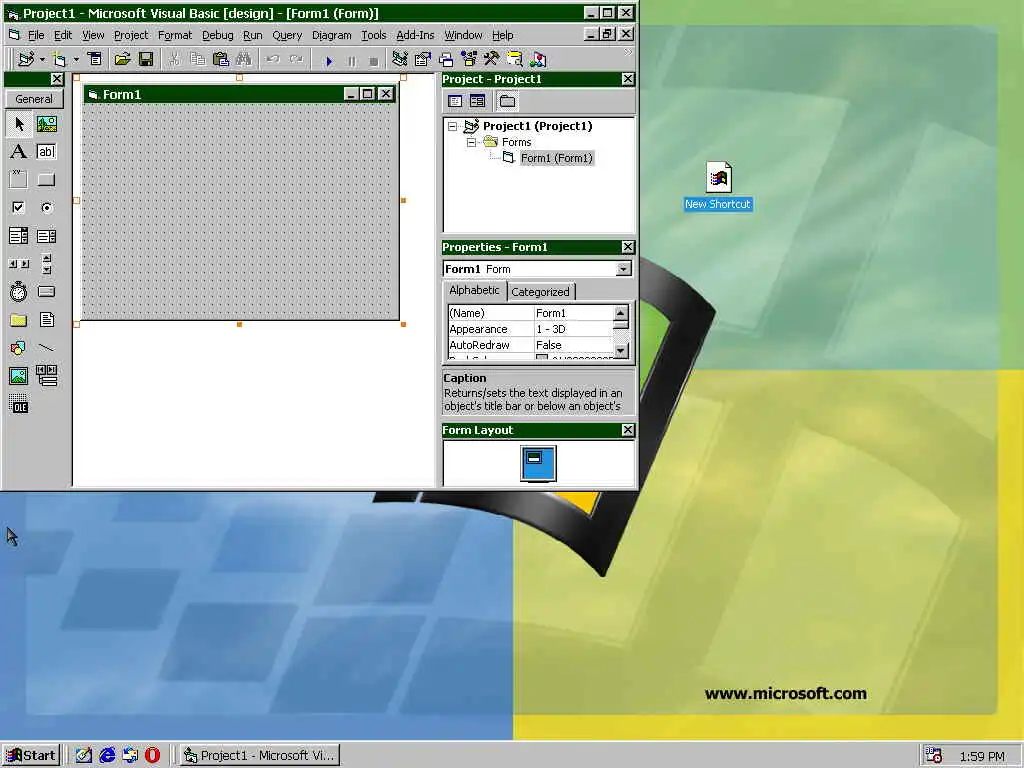Select the Label control tool

(19, 152)
